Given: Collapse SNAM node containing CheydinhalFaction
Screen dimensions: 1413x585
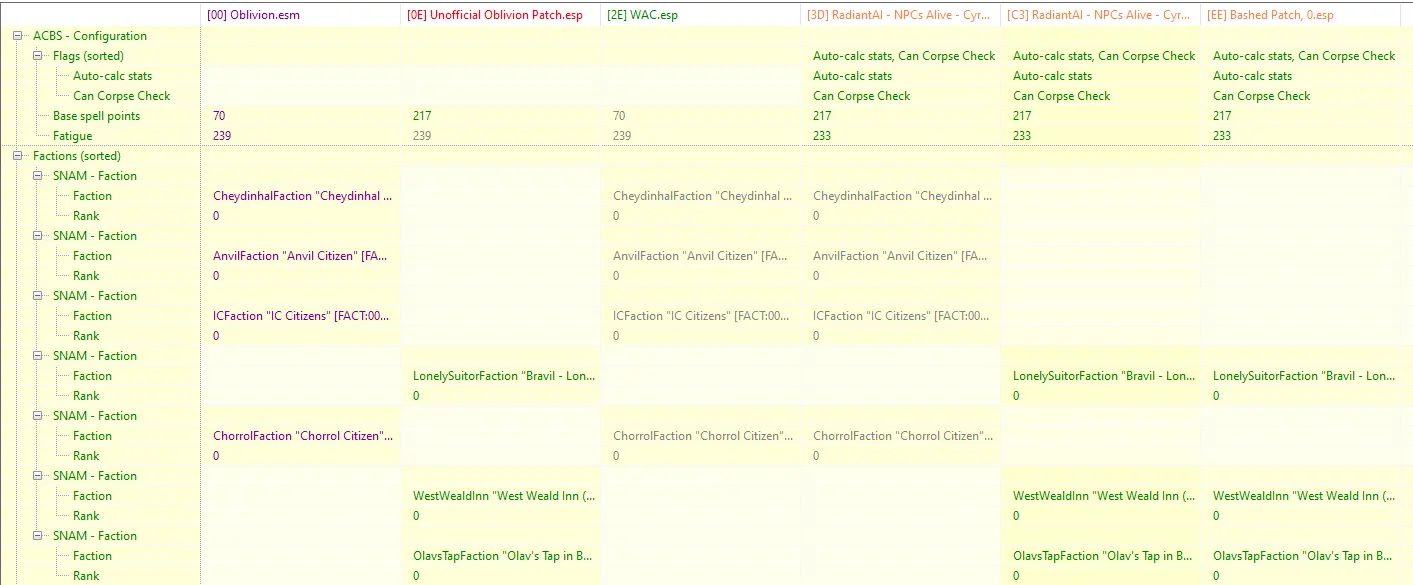Looking at the screenshot, I should click(x=39, y=176).
